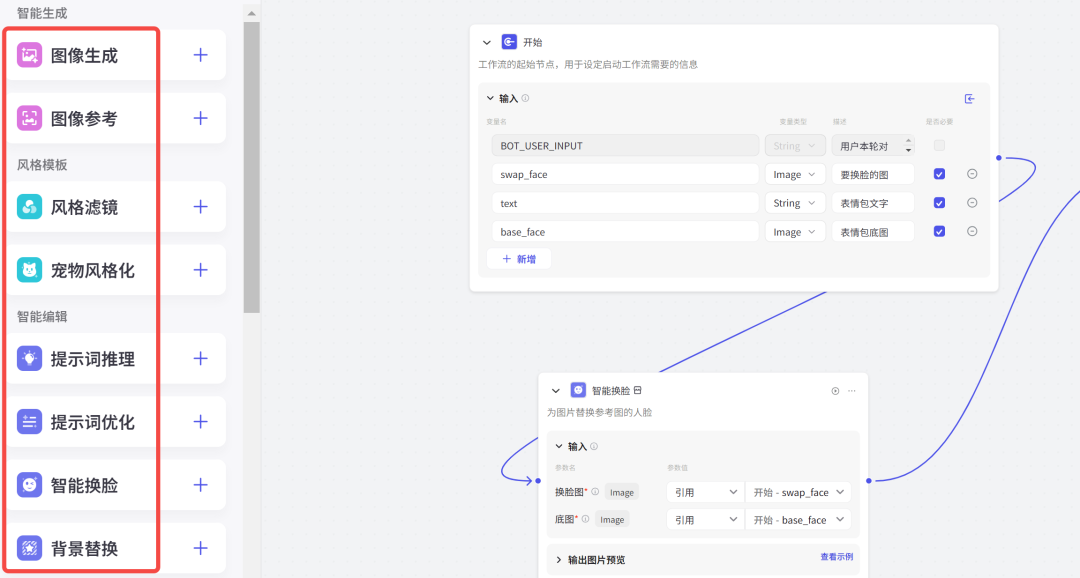Click the 开始 node output connector dot
Image resolution: width=1080 pixels, height=578 pixels.
coord(999,158)
